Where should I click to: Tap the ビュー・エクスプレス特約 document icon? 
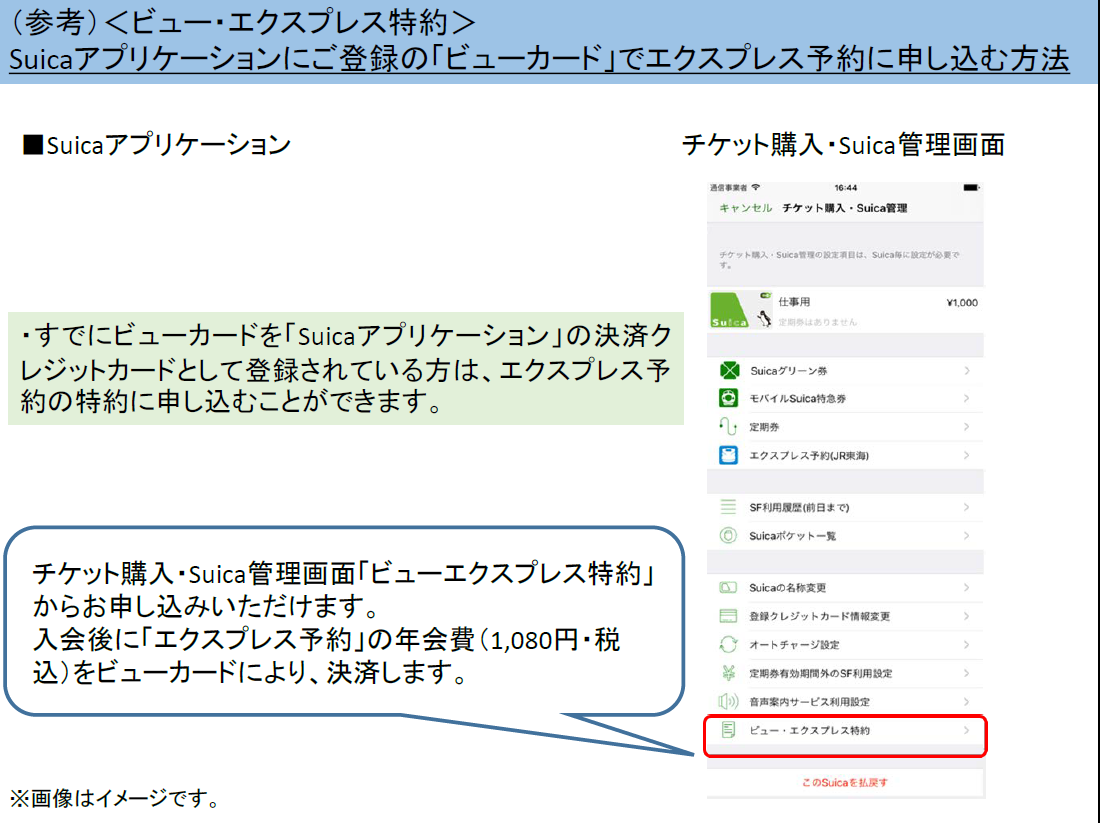tap(728, 730)
